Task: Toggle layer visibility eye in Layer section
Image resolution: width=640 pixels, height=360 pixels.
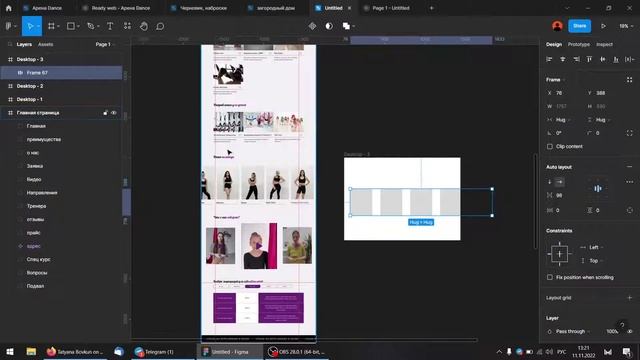Action: pyautogui.click(x=630, y=331)
